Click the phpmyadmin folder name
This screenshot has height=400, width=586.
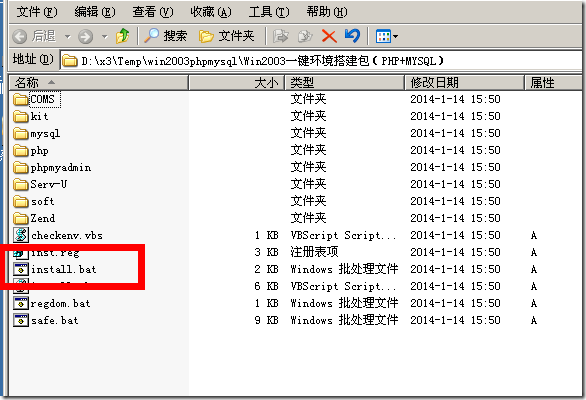(61, 168)
